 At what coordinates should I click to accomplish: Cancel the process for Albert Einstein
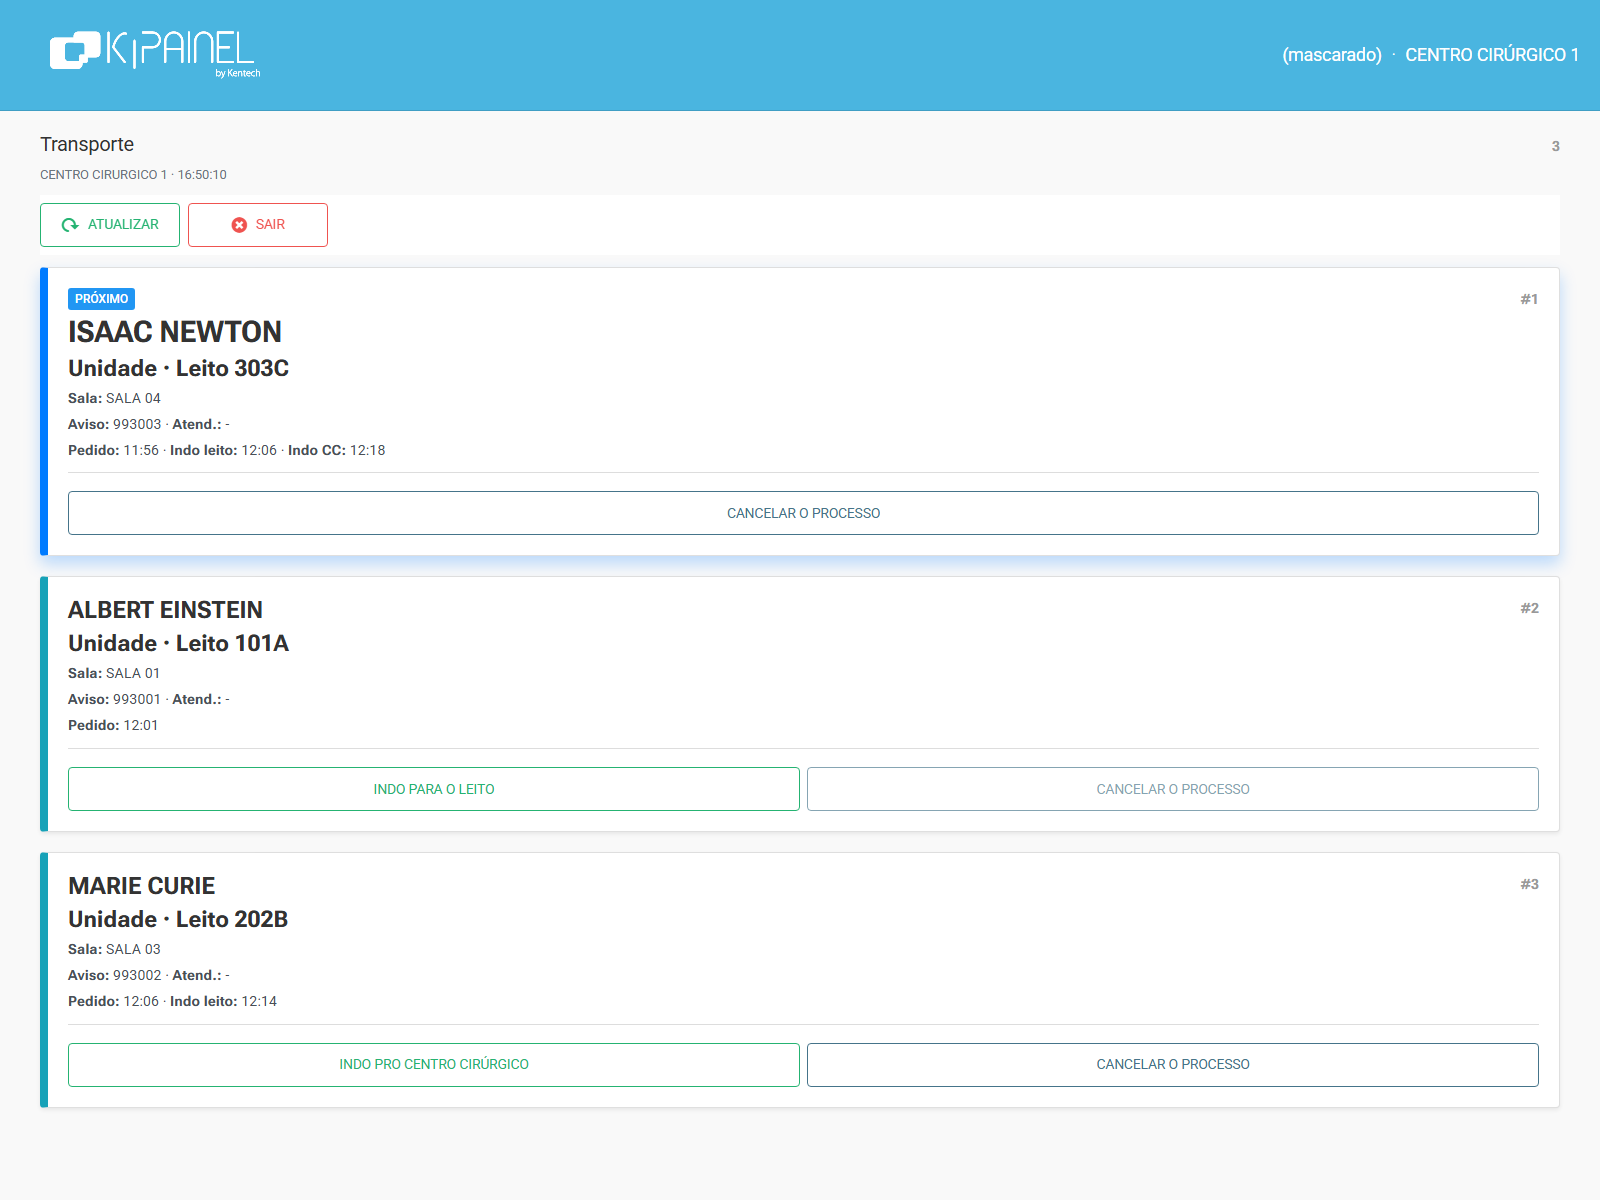[x=1173, y=789]
